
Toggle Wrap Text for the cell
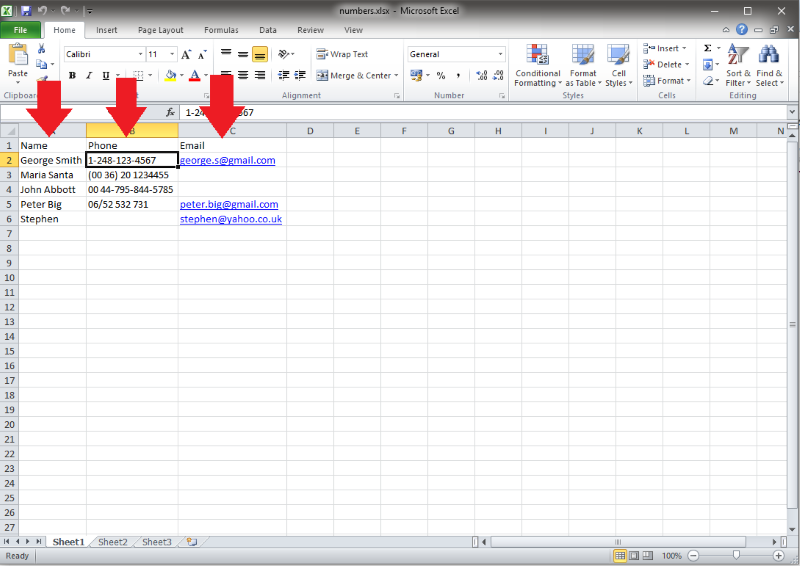coord(342,54)
